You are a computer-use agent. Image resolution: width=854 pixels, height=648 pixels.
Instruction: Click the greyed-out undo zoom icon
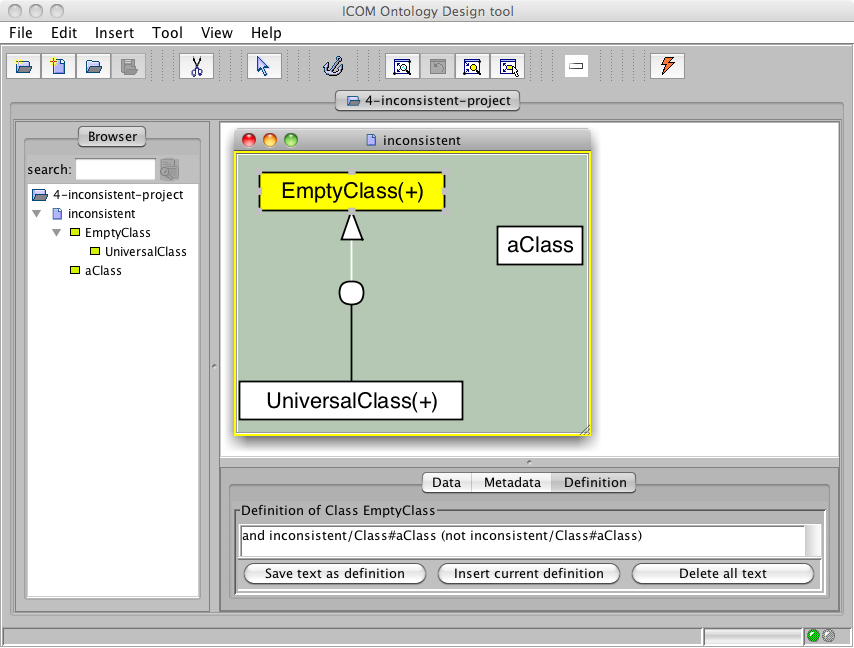(x=437, y=66)
